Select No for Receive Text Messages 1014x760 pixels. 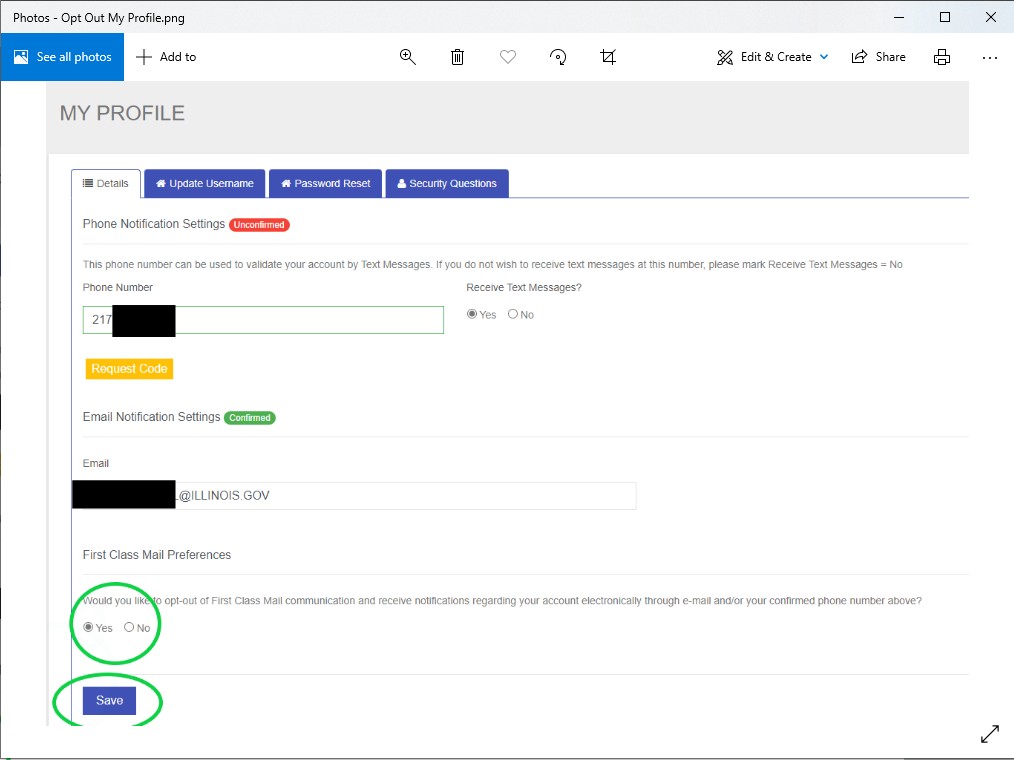click(x=513, y=314)
